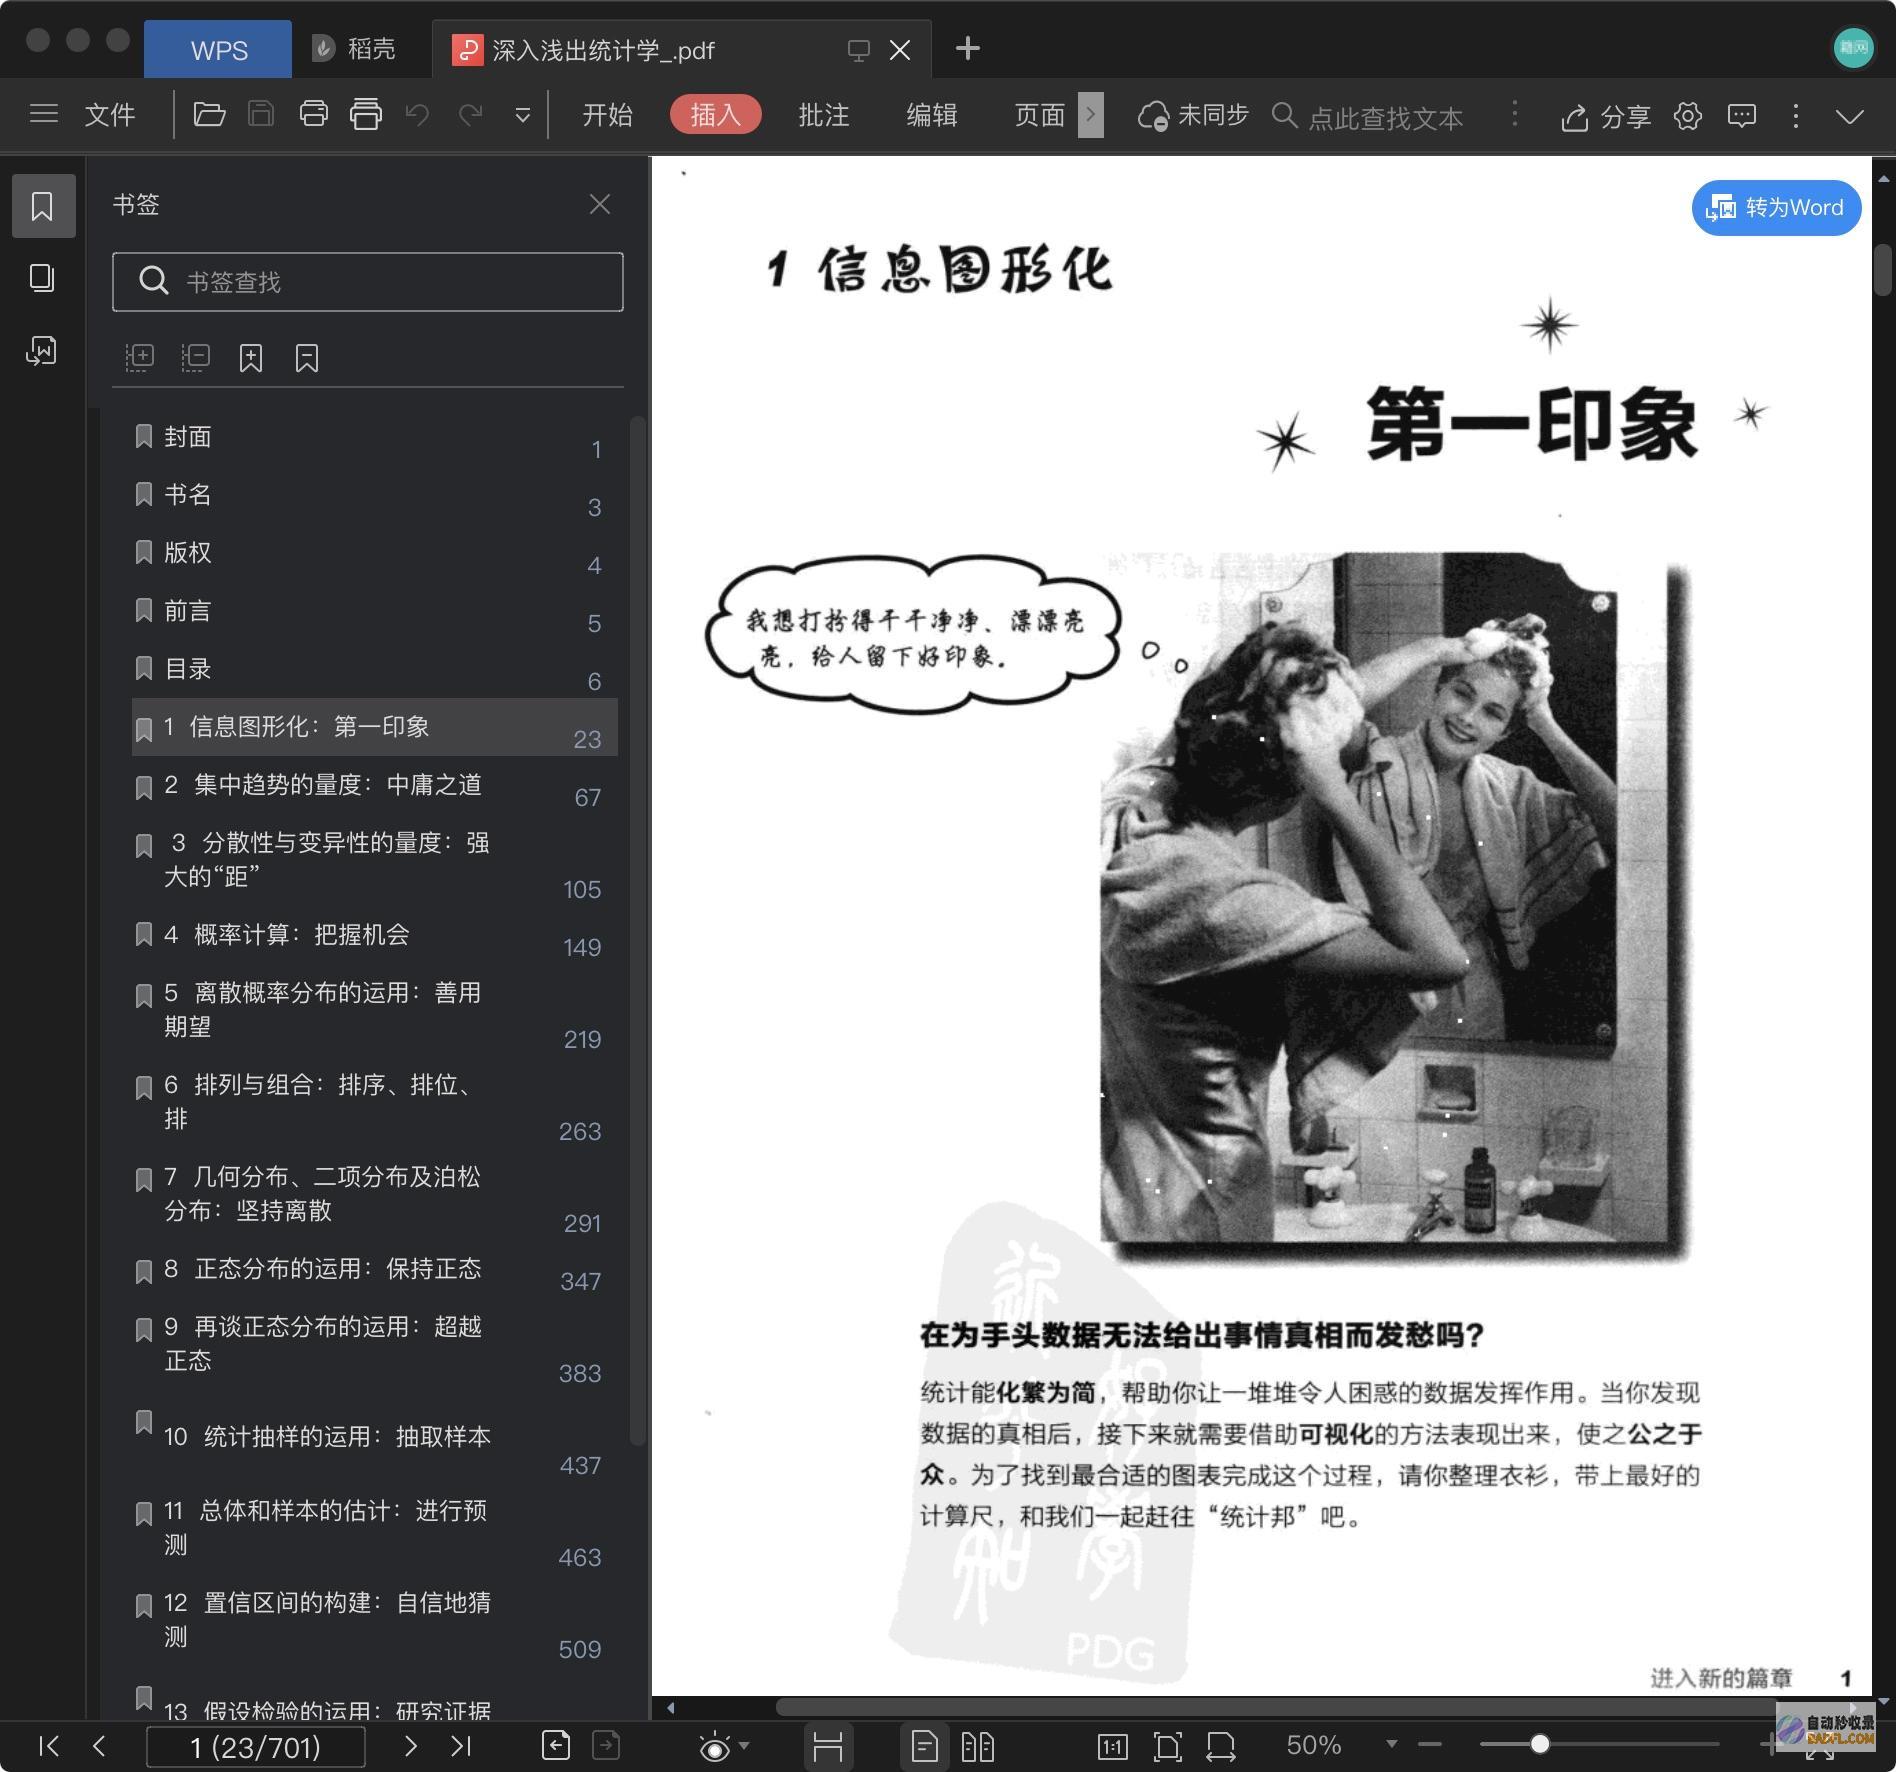Expand more ribbon tabs arrow after 页面

pyautogui.click(x=1091, y=115)
